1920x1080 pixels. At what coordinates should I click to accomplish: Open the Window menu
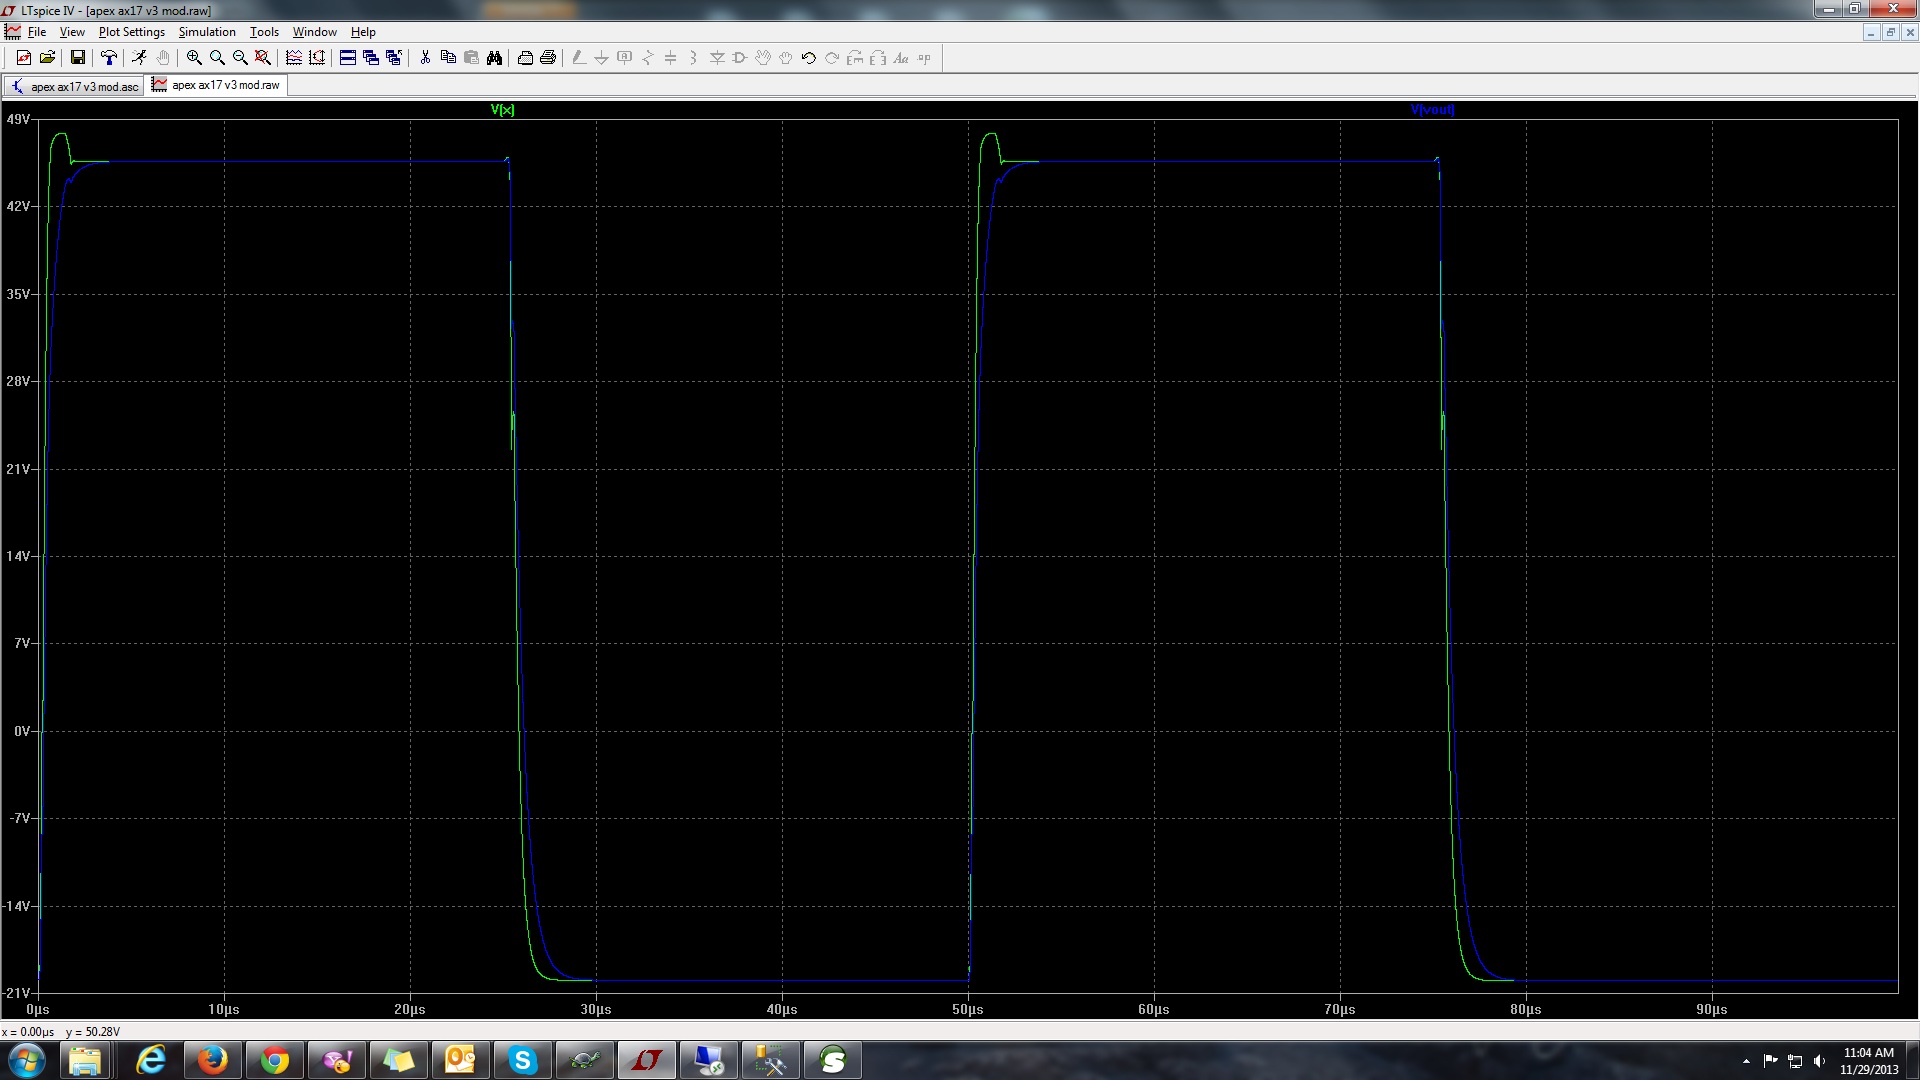tap(314, 32)
